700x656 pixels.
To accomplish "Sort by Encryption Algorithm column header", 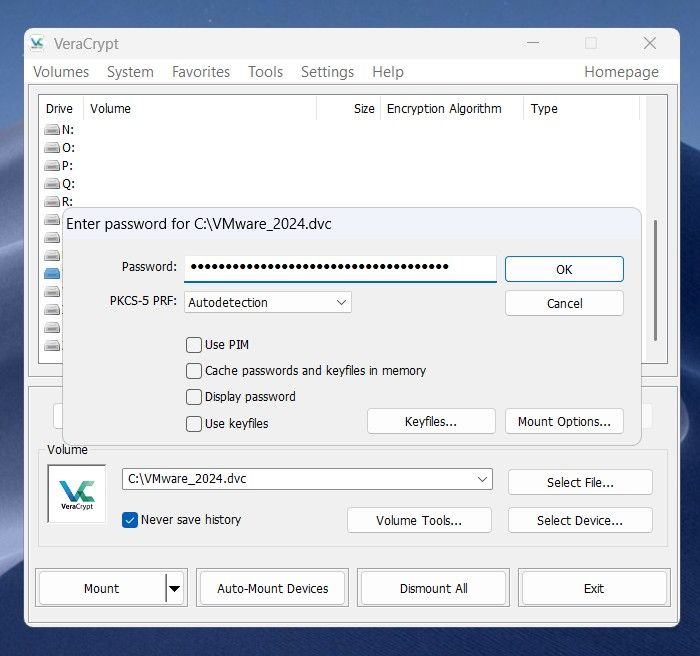I will click(x=452, y=109).
